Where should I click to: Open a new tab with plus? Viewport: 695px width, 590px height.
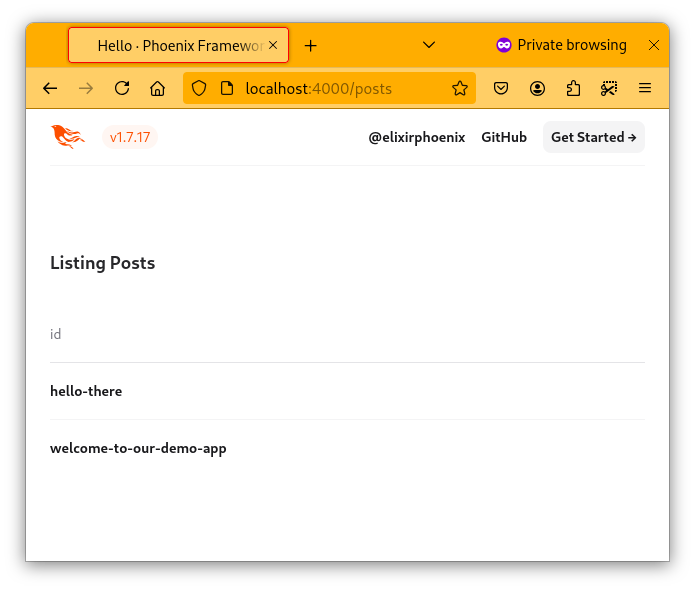coord(311,45)
